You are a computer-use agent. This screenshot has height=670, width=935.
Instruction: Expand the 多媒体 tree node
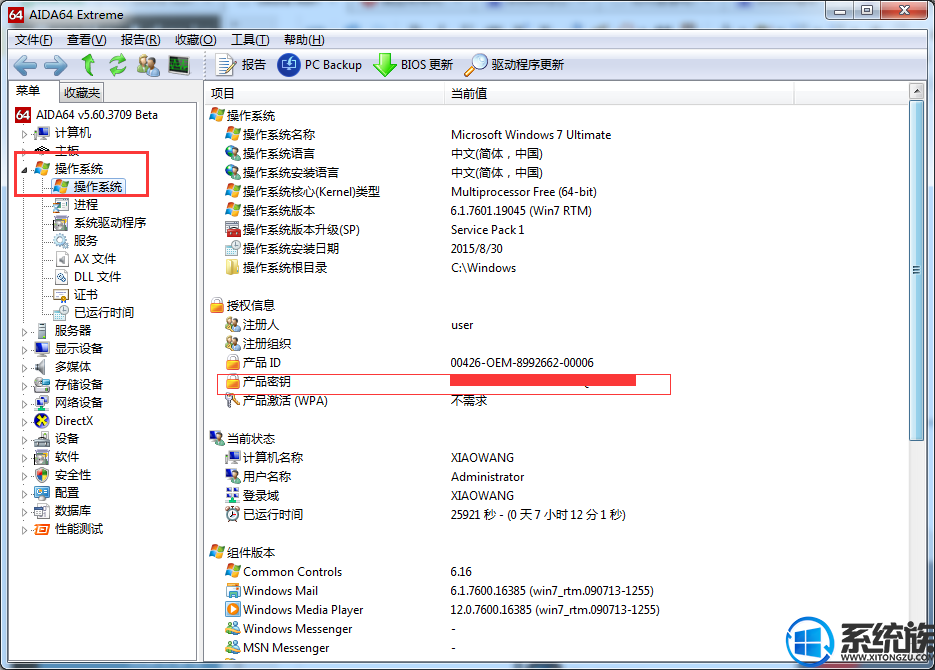[24, 368]
